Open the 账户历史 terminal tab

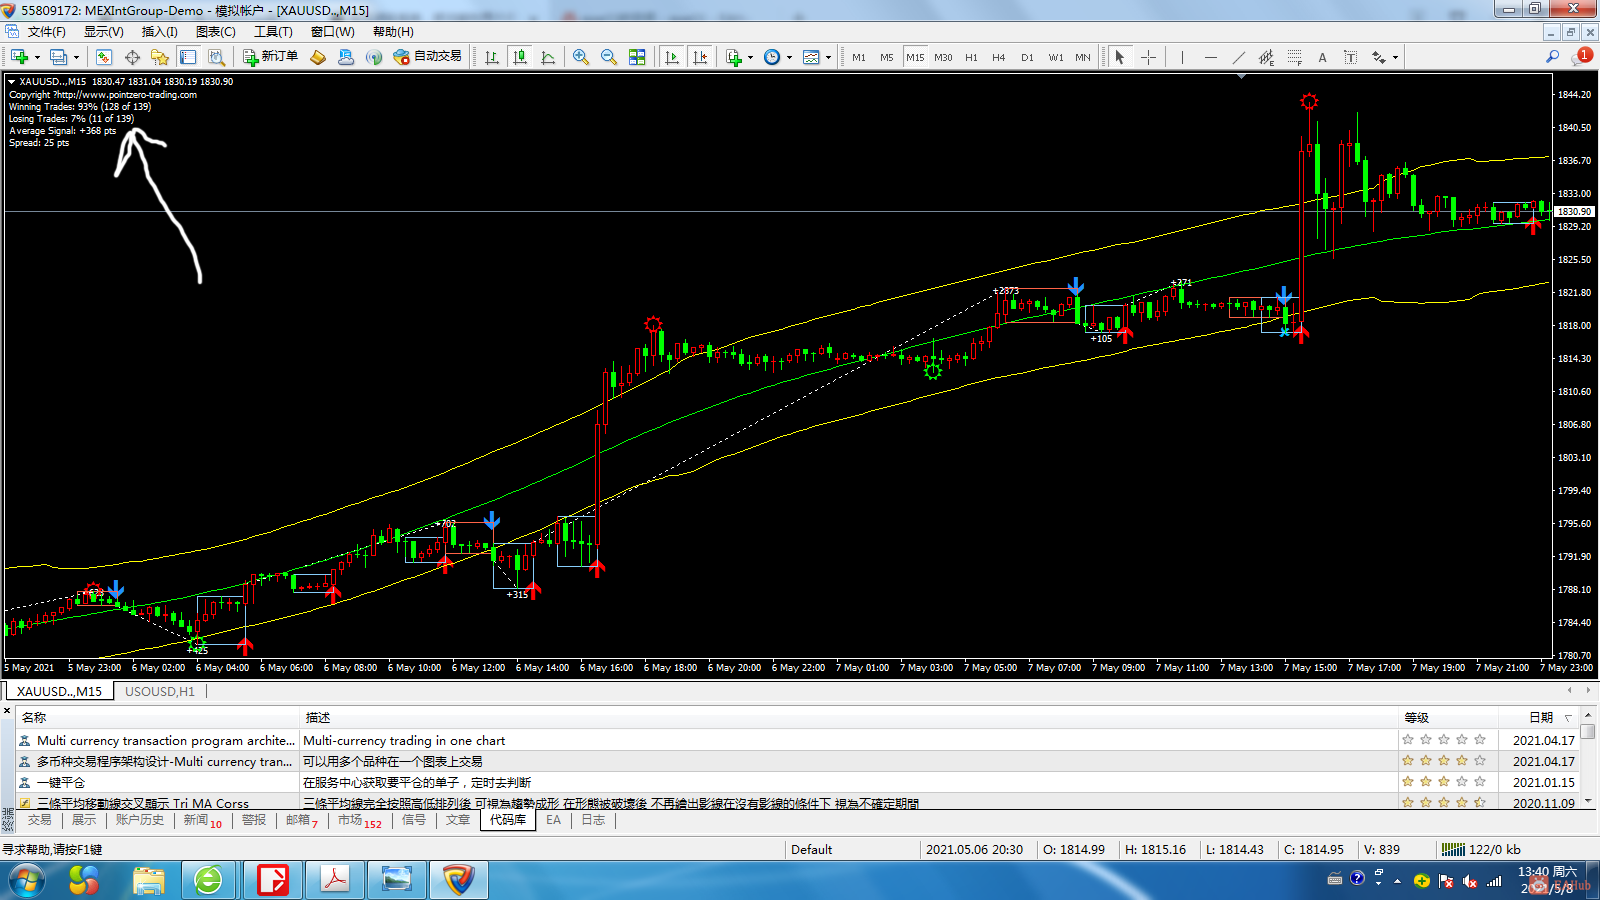coord(139,820)
